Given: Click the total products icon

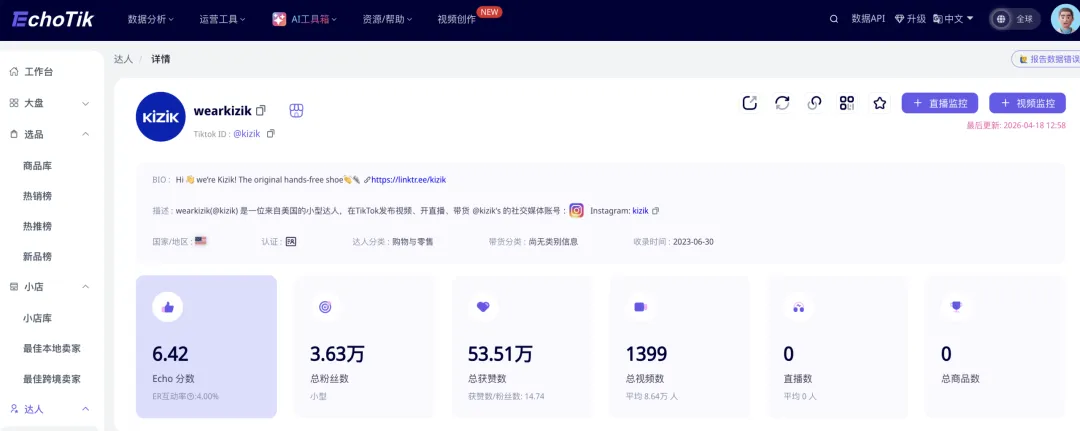Looking at the screenshot, I should point(956,306).
